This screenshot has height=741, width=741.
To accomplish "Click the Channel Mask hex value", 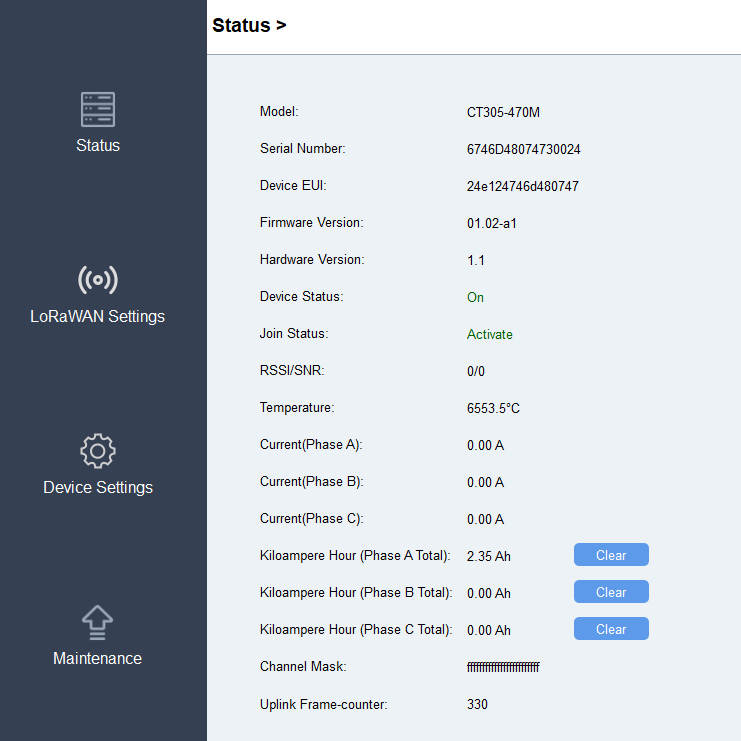I will pyautogui.click(x=503, y=668).
